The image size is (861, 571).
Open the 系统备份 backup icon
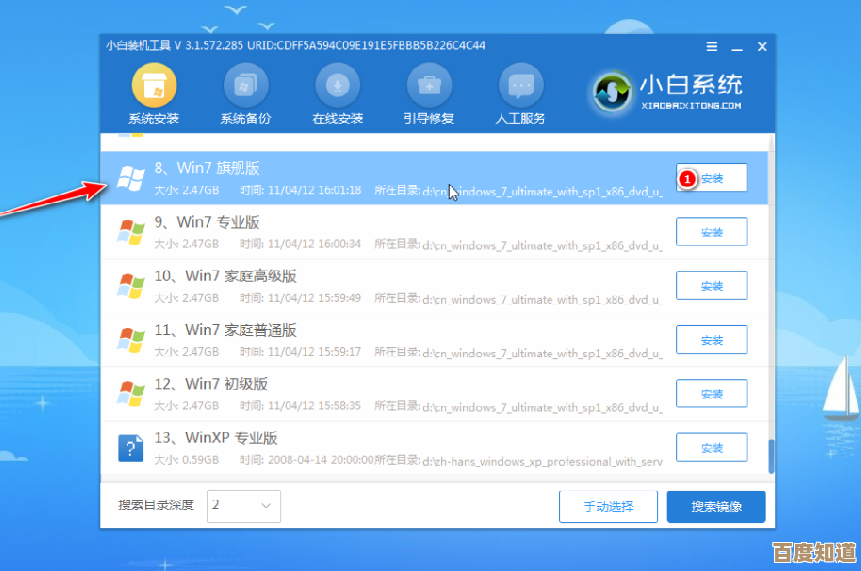(245, 86)
